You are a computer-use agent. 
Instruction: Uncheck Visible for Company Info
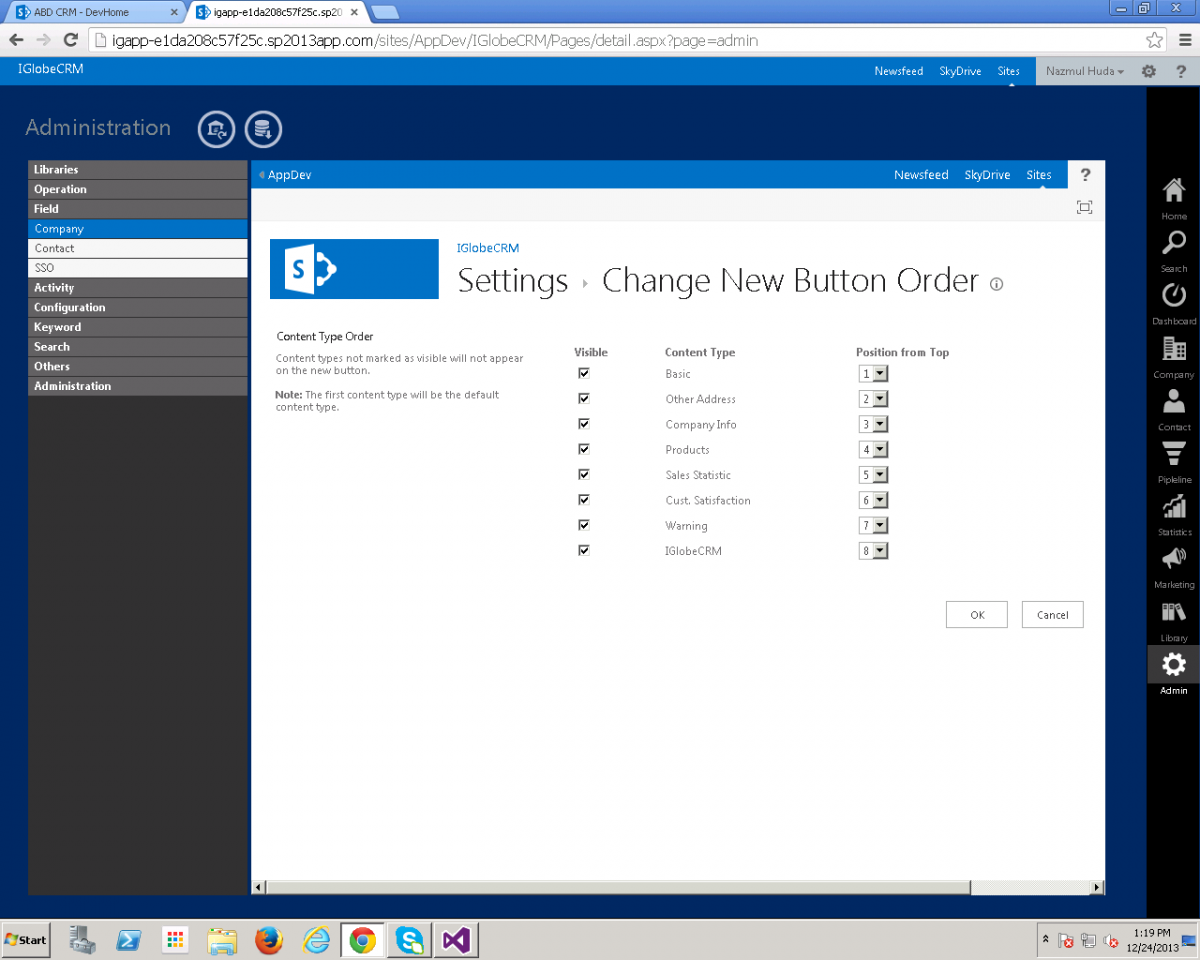coord(584,424)
